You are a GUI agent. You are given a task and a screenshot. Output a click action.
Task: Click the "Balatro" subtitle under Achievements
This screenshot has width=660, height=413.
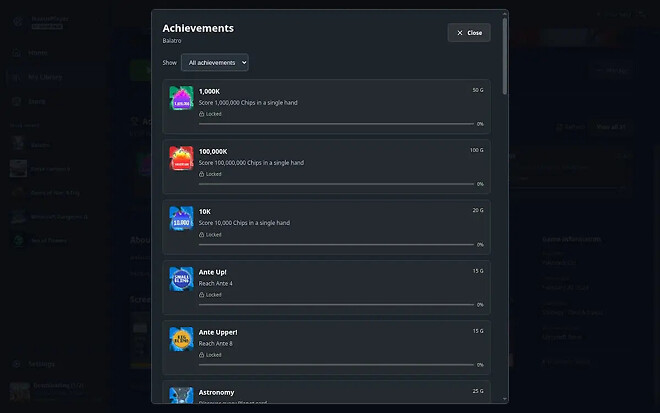(172, 41)
